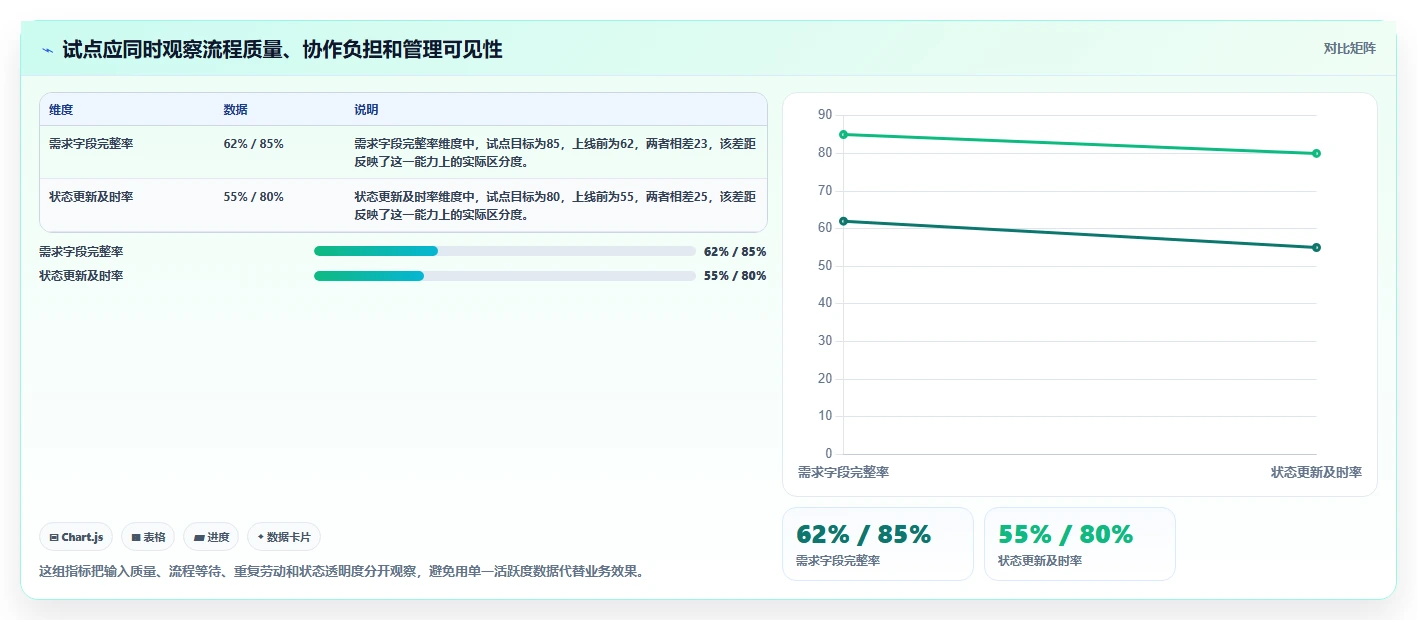The width and height of the screenshot is (1417, 620).
Task: Click the 需求字段完整率 table row cell
Action: point(91,144)
